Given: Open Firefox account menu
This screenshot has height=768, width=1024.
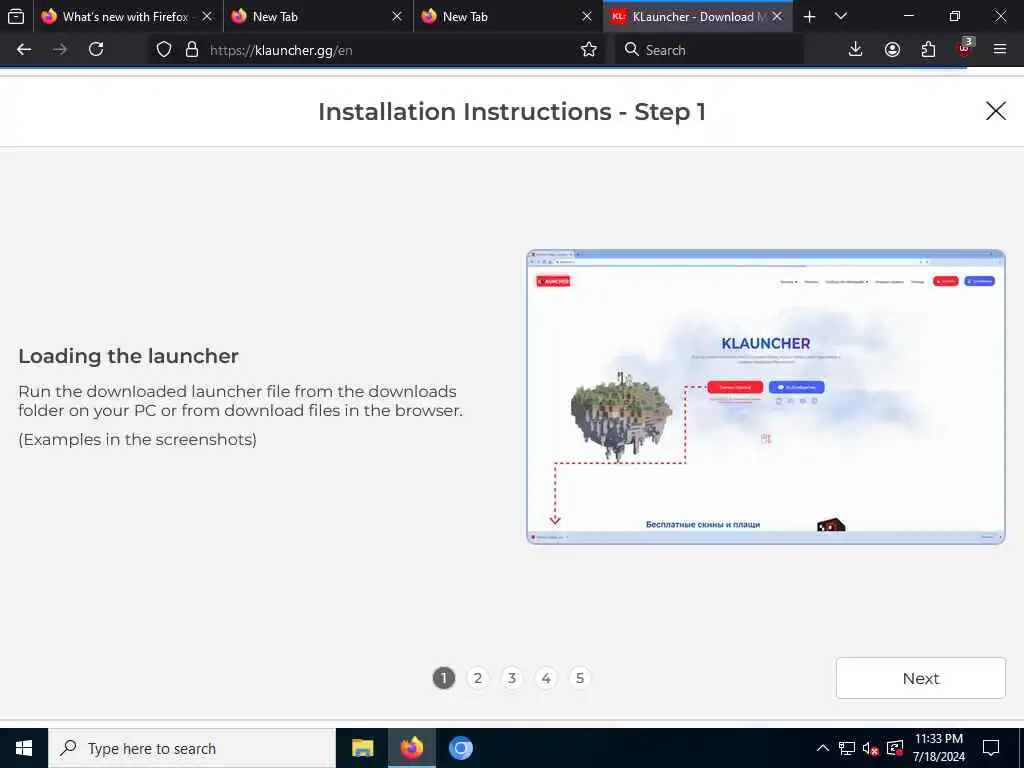Looking at the screenshot, I should click(x=892, y=50).
